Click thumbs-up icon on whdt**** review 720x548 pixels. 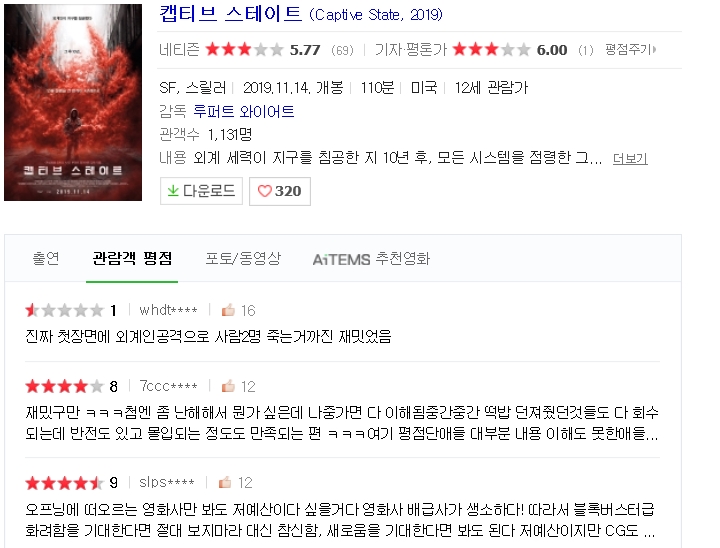228,310
